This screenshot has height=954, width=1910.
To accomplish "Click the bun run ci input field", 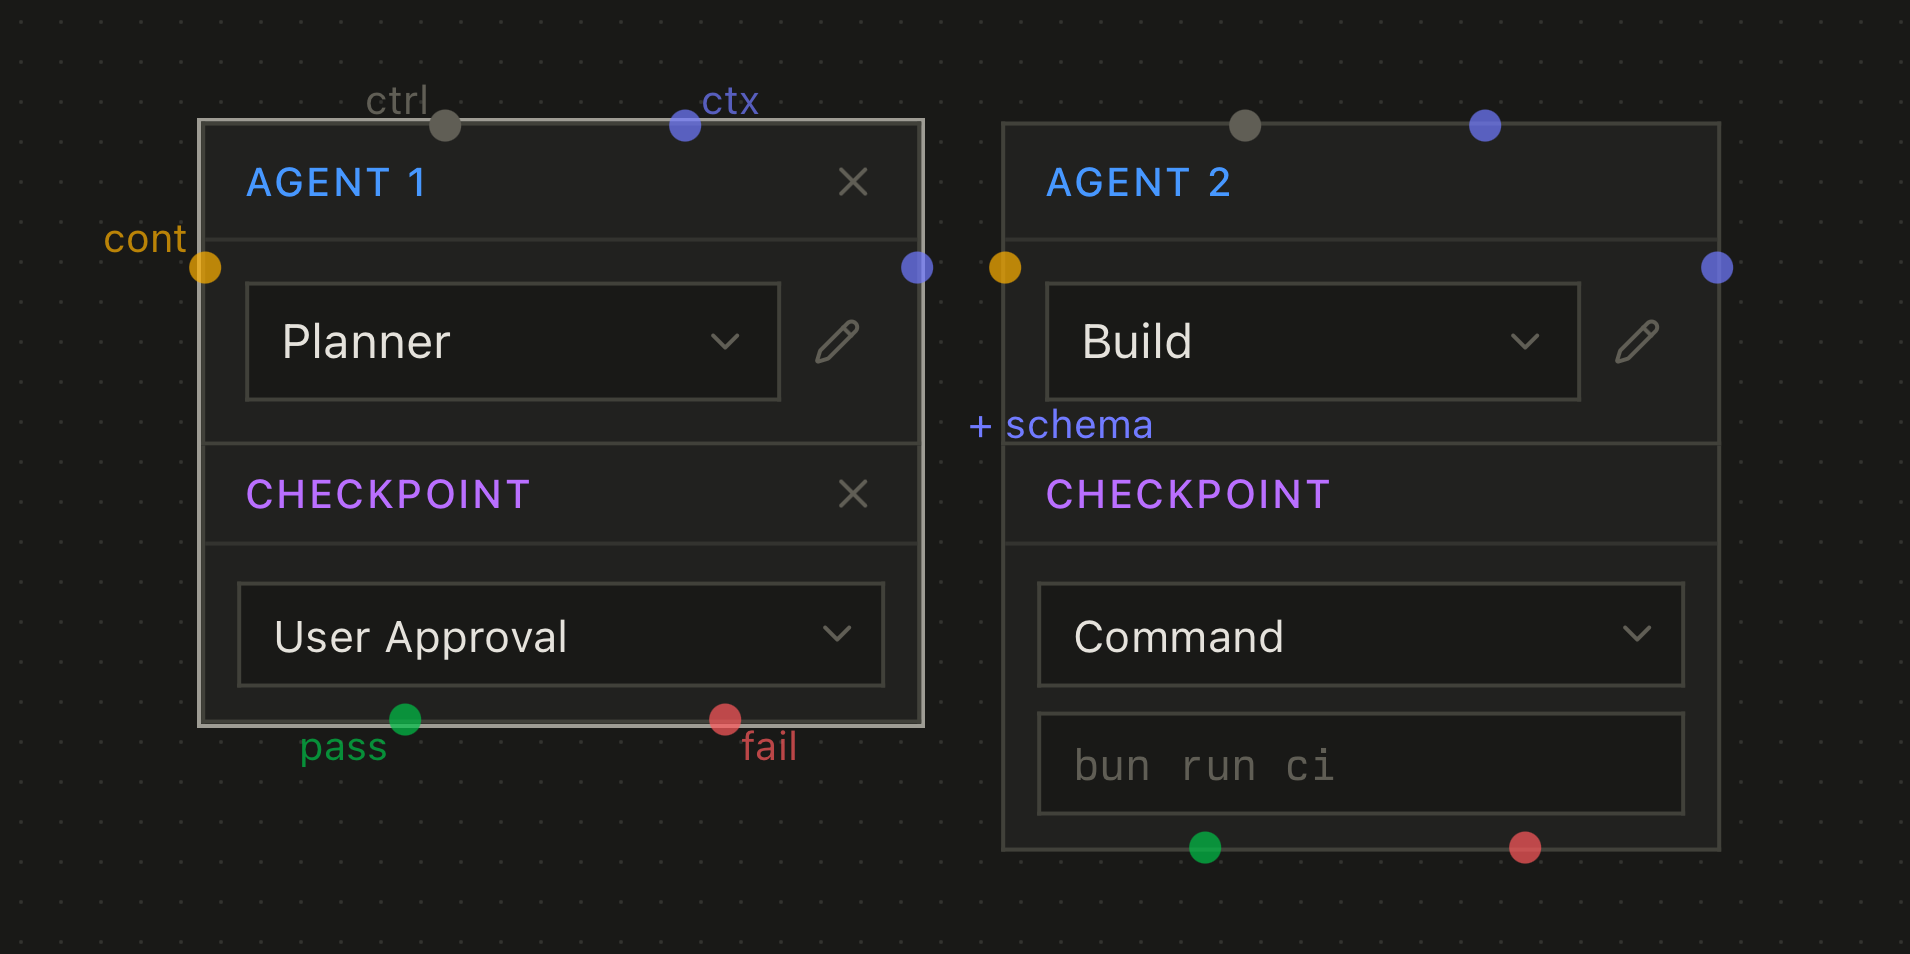I will [1359, 763].
